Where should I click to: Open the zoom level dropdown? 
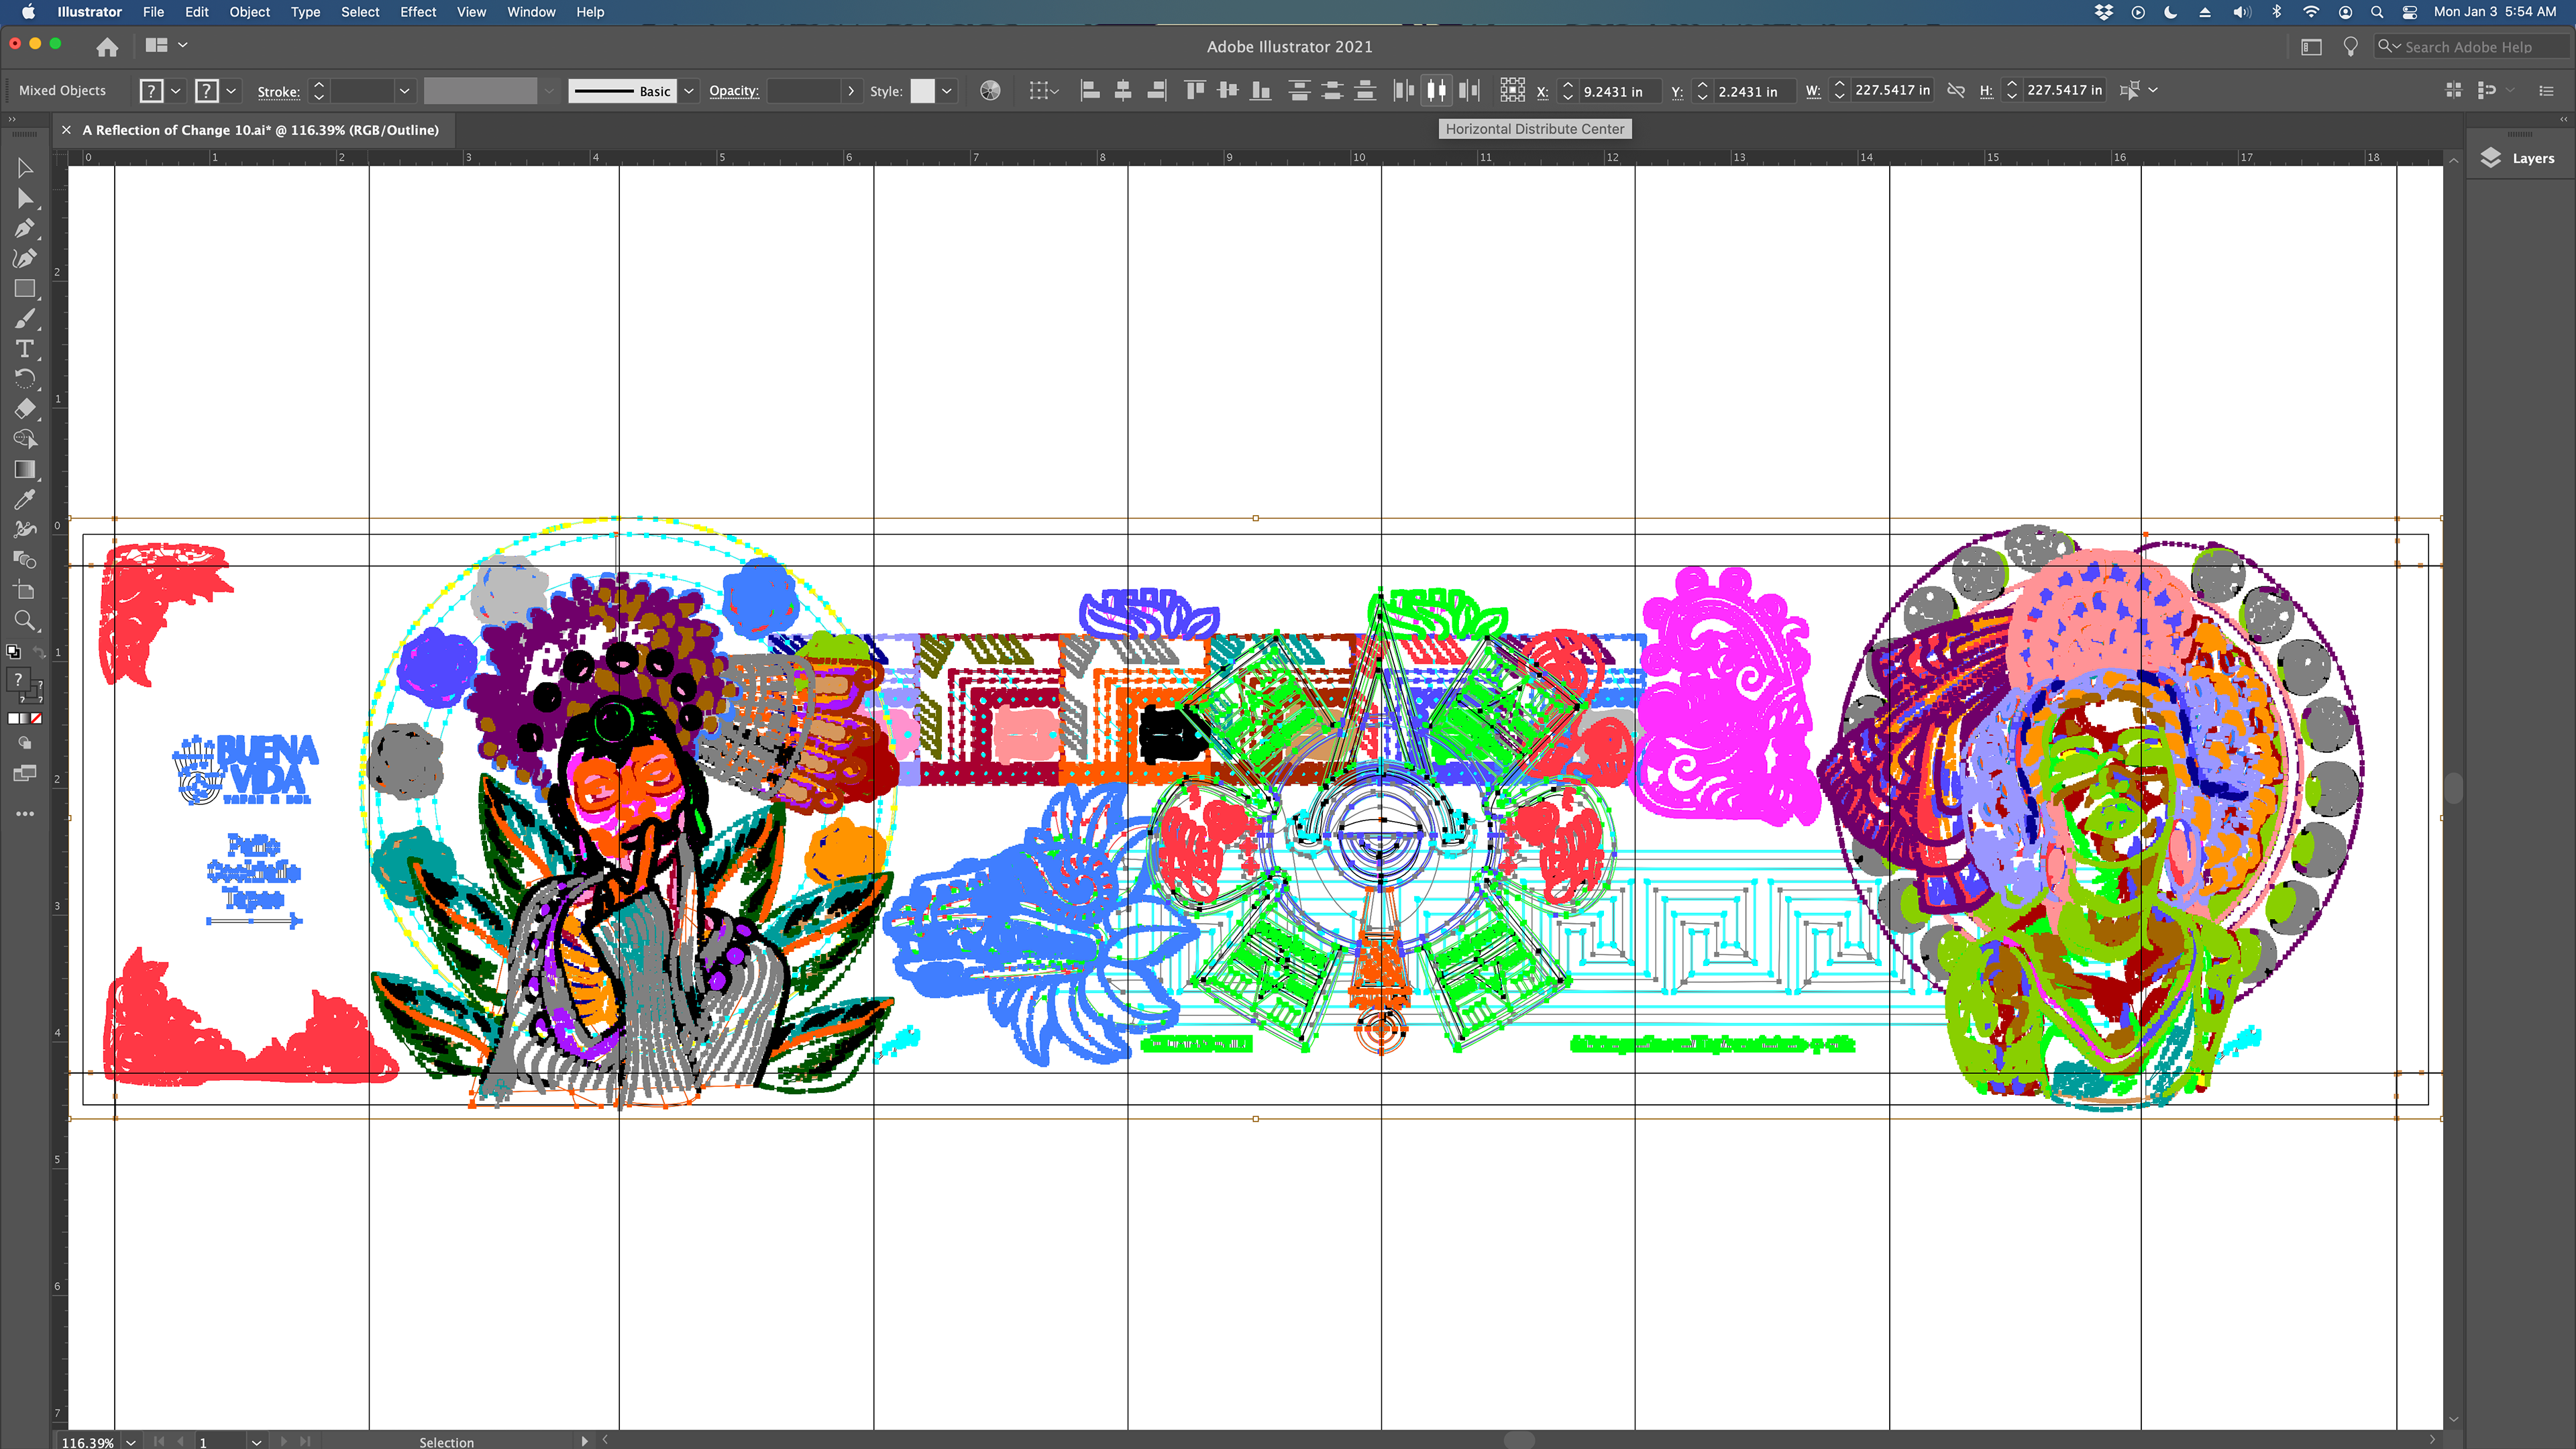pos(131,1441)
